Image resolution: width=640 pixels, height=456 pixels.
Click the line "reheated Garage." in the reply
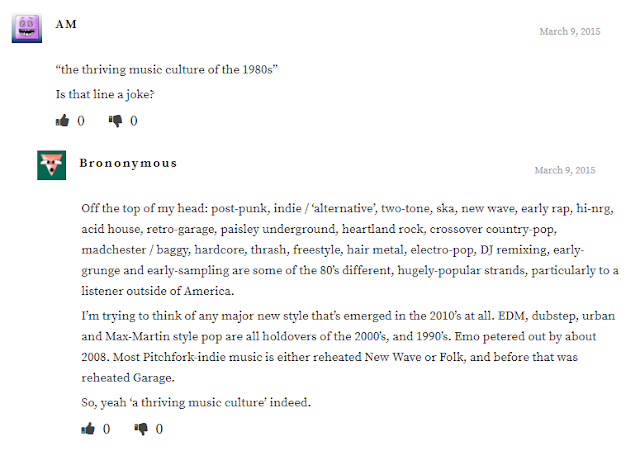[128, 378]
